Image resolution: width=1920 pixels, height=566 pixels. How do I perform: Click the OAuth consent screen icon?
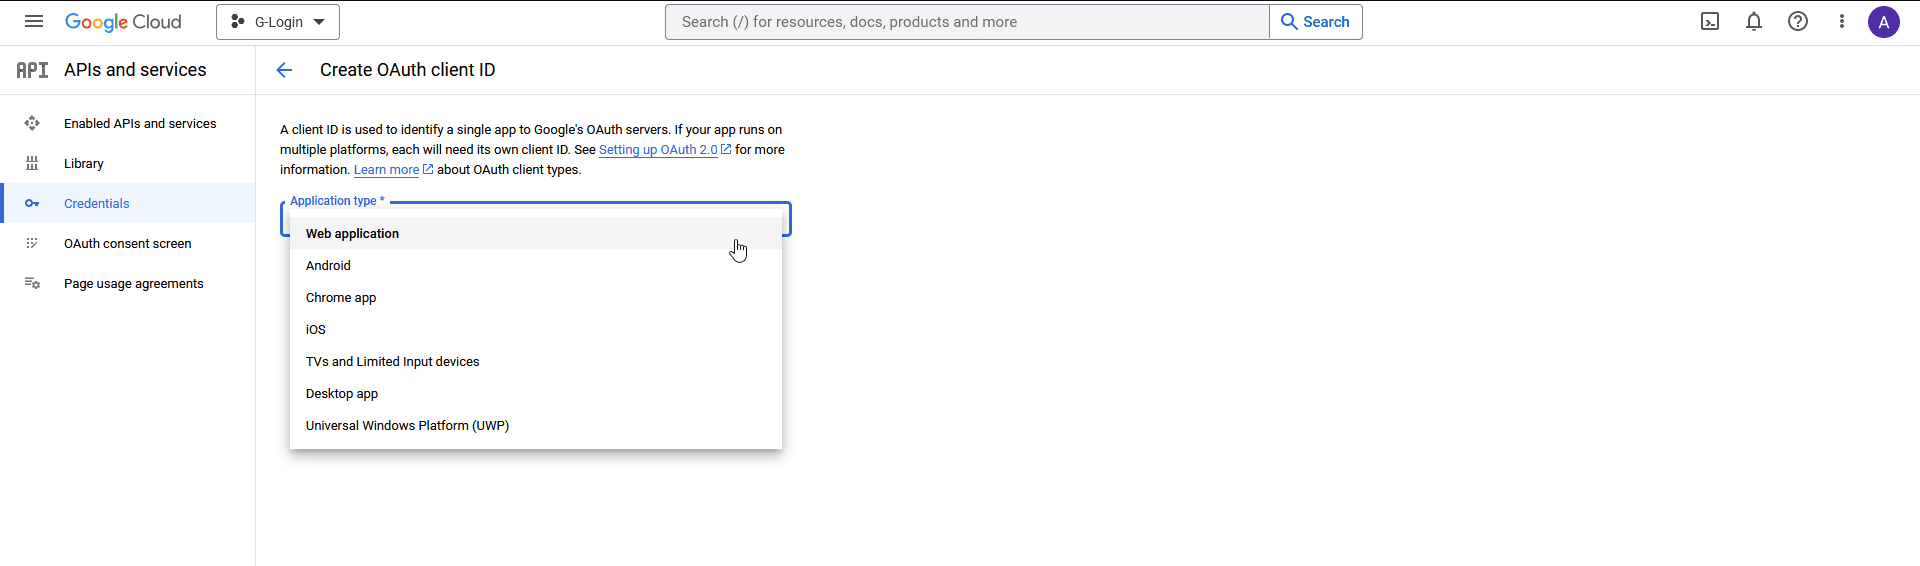tap(32, 243)
